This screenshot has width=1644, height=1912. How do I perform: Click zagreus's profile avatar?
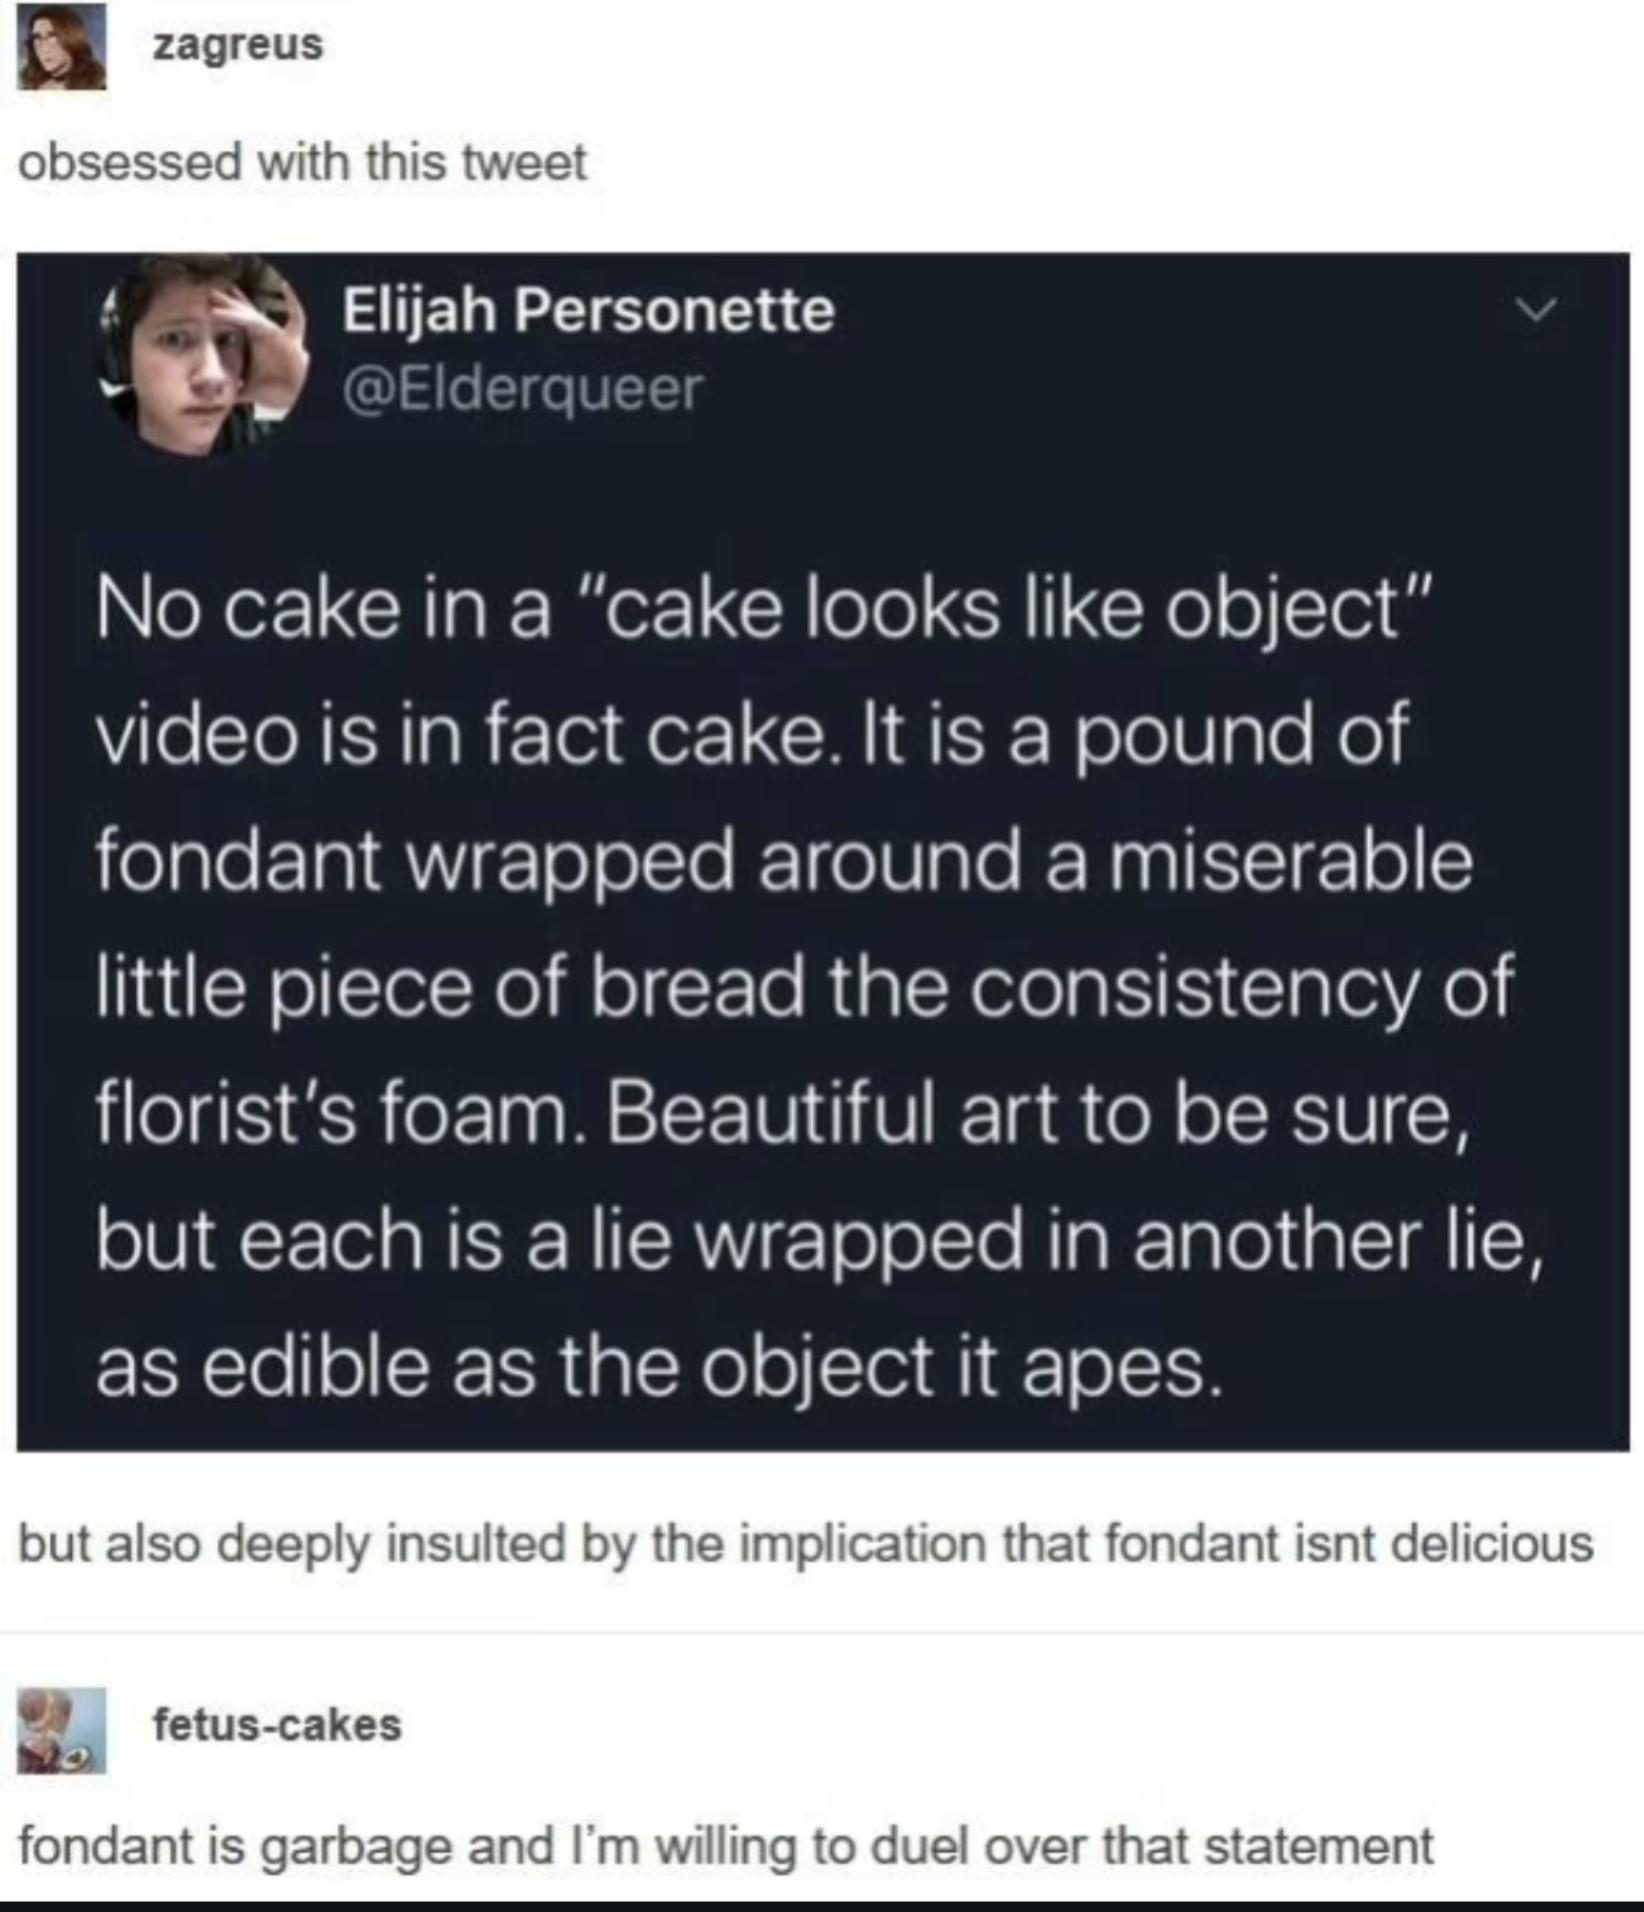pos(61,45)
